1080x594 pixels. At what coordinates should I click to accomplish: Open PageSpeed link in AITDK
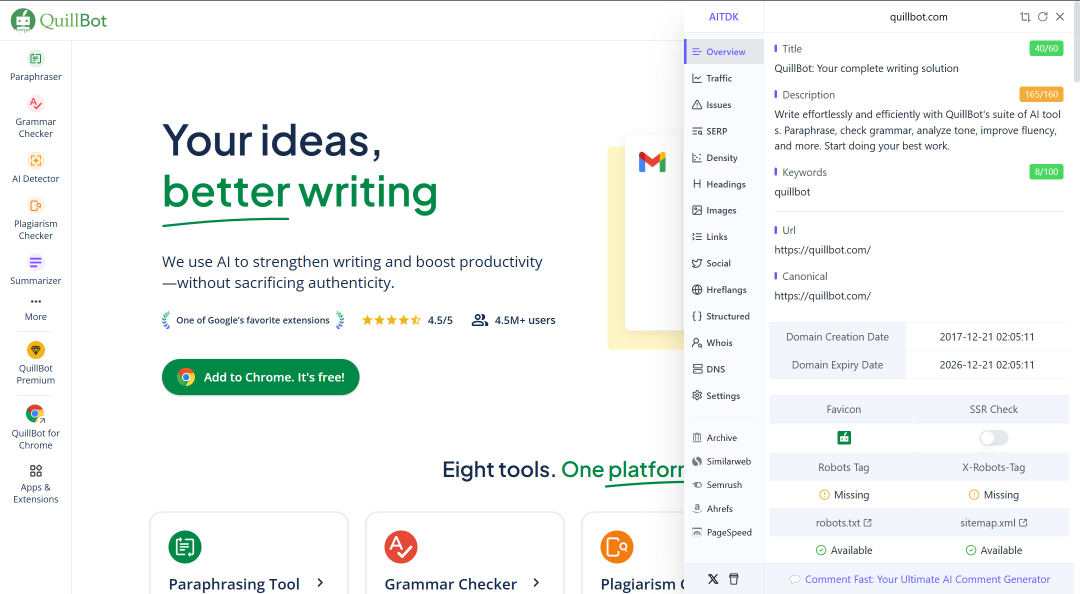pyautogui.click(x=724, y=532)
